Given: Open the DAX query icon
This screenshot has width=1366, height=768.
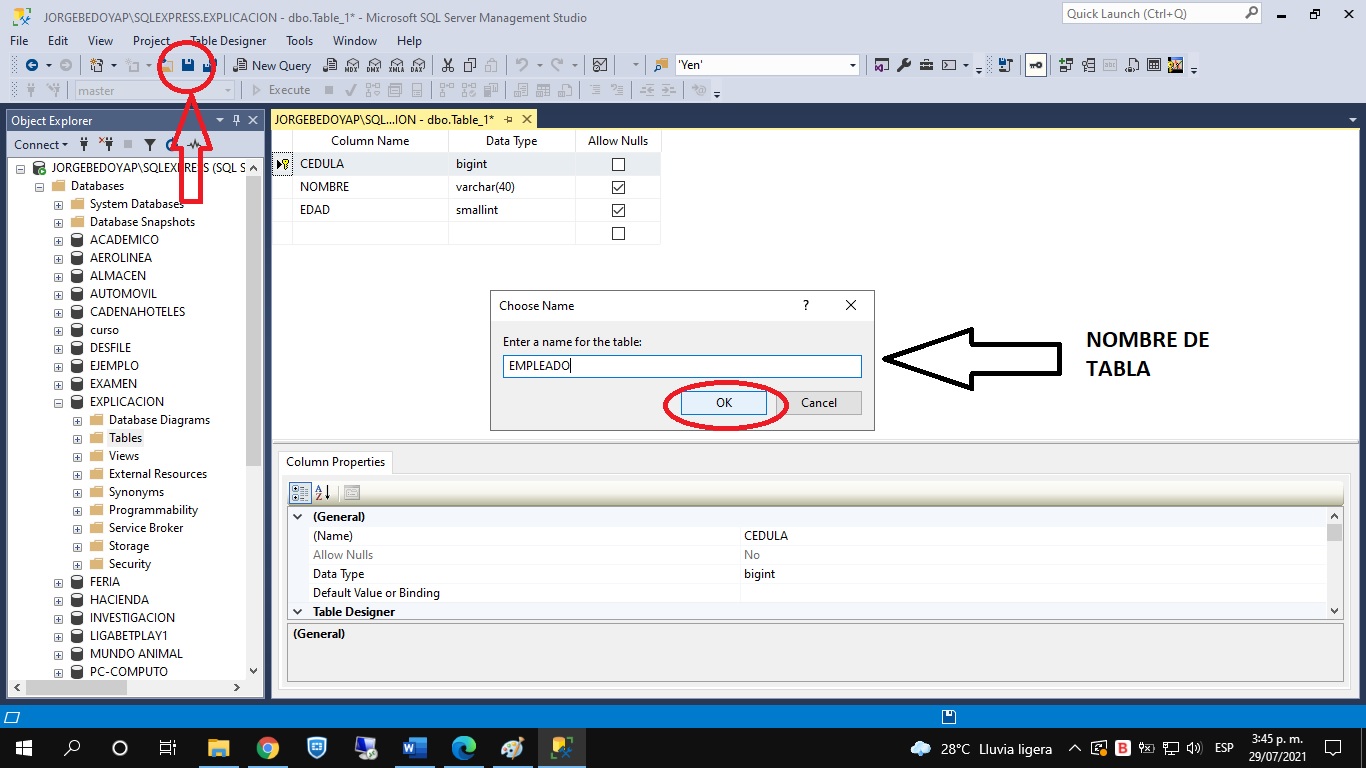Looking at the screenshot, I should tap(418, 65).
